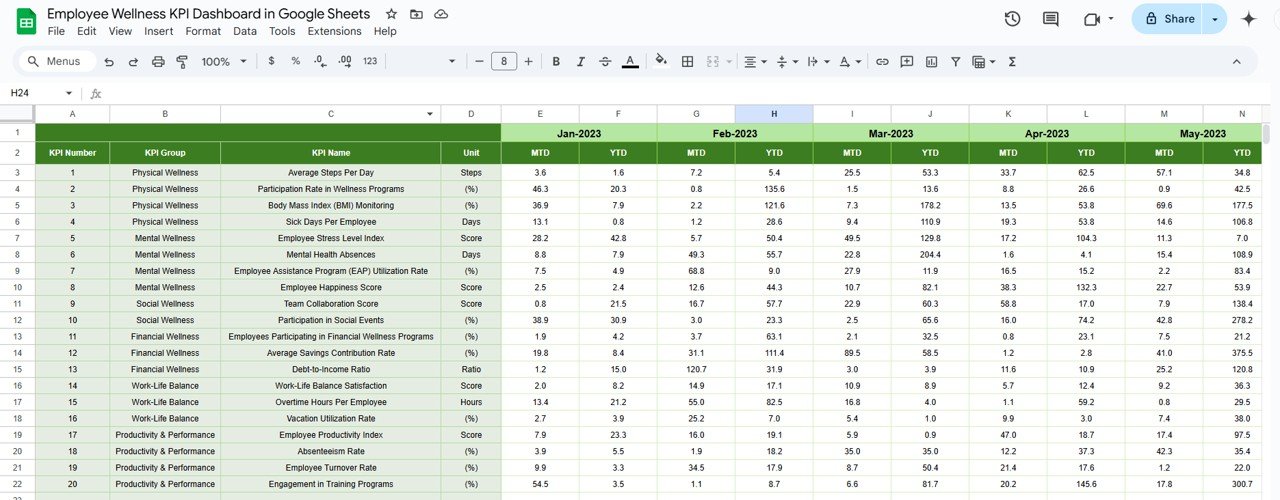Decrease decimal places
Viewport: 1280px width, 500px height.
pyautogui.click(x=320, y=62)
